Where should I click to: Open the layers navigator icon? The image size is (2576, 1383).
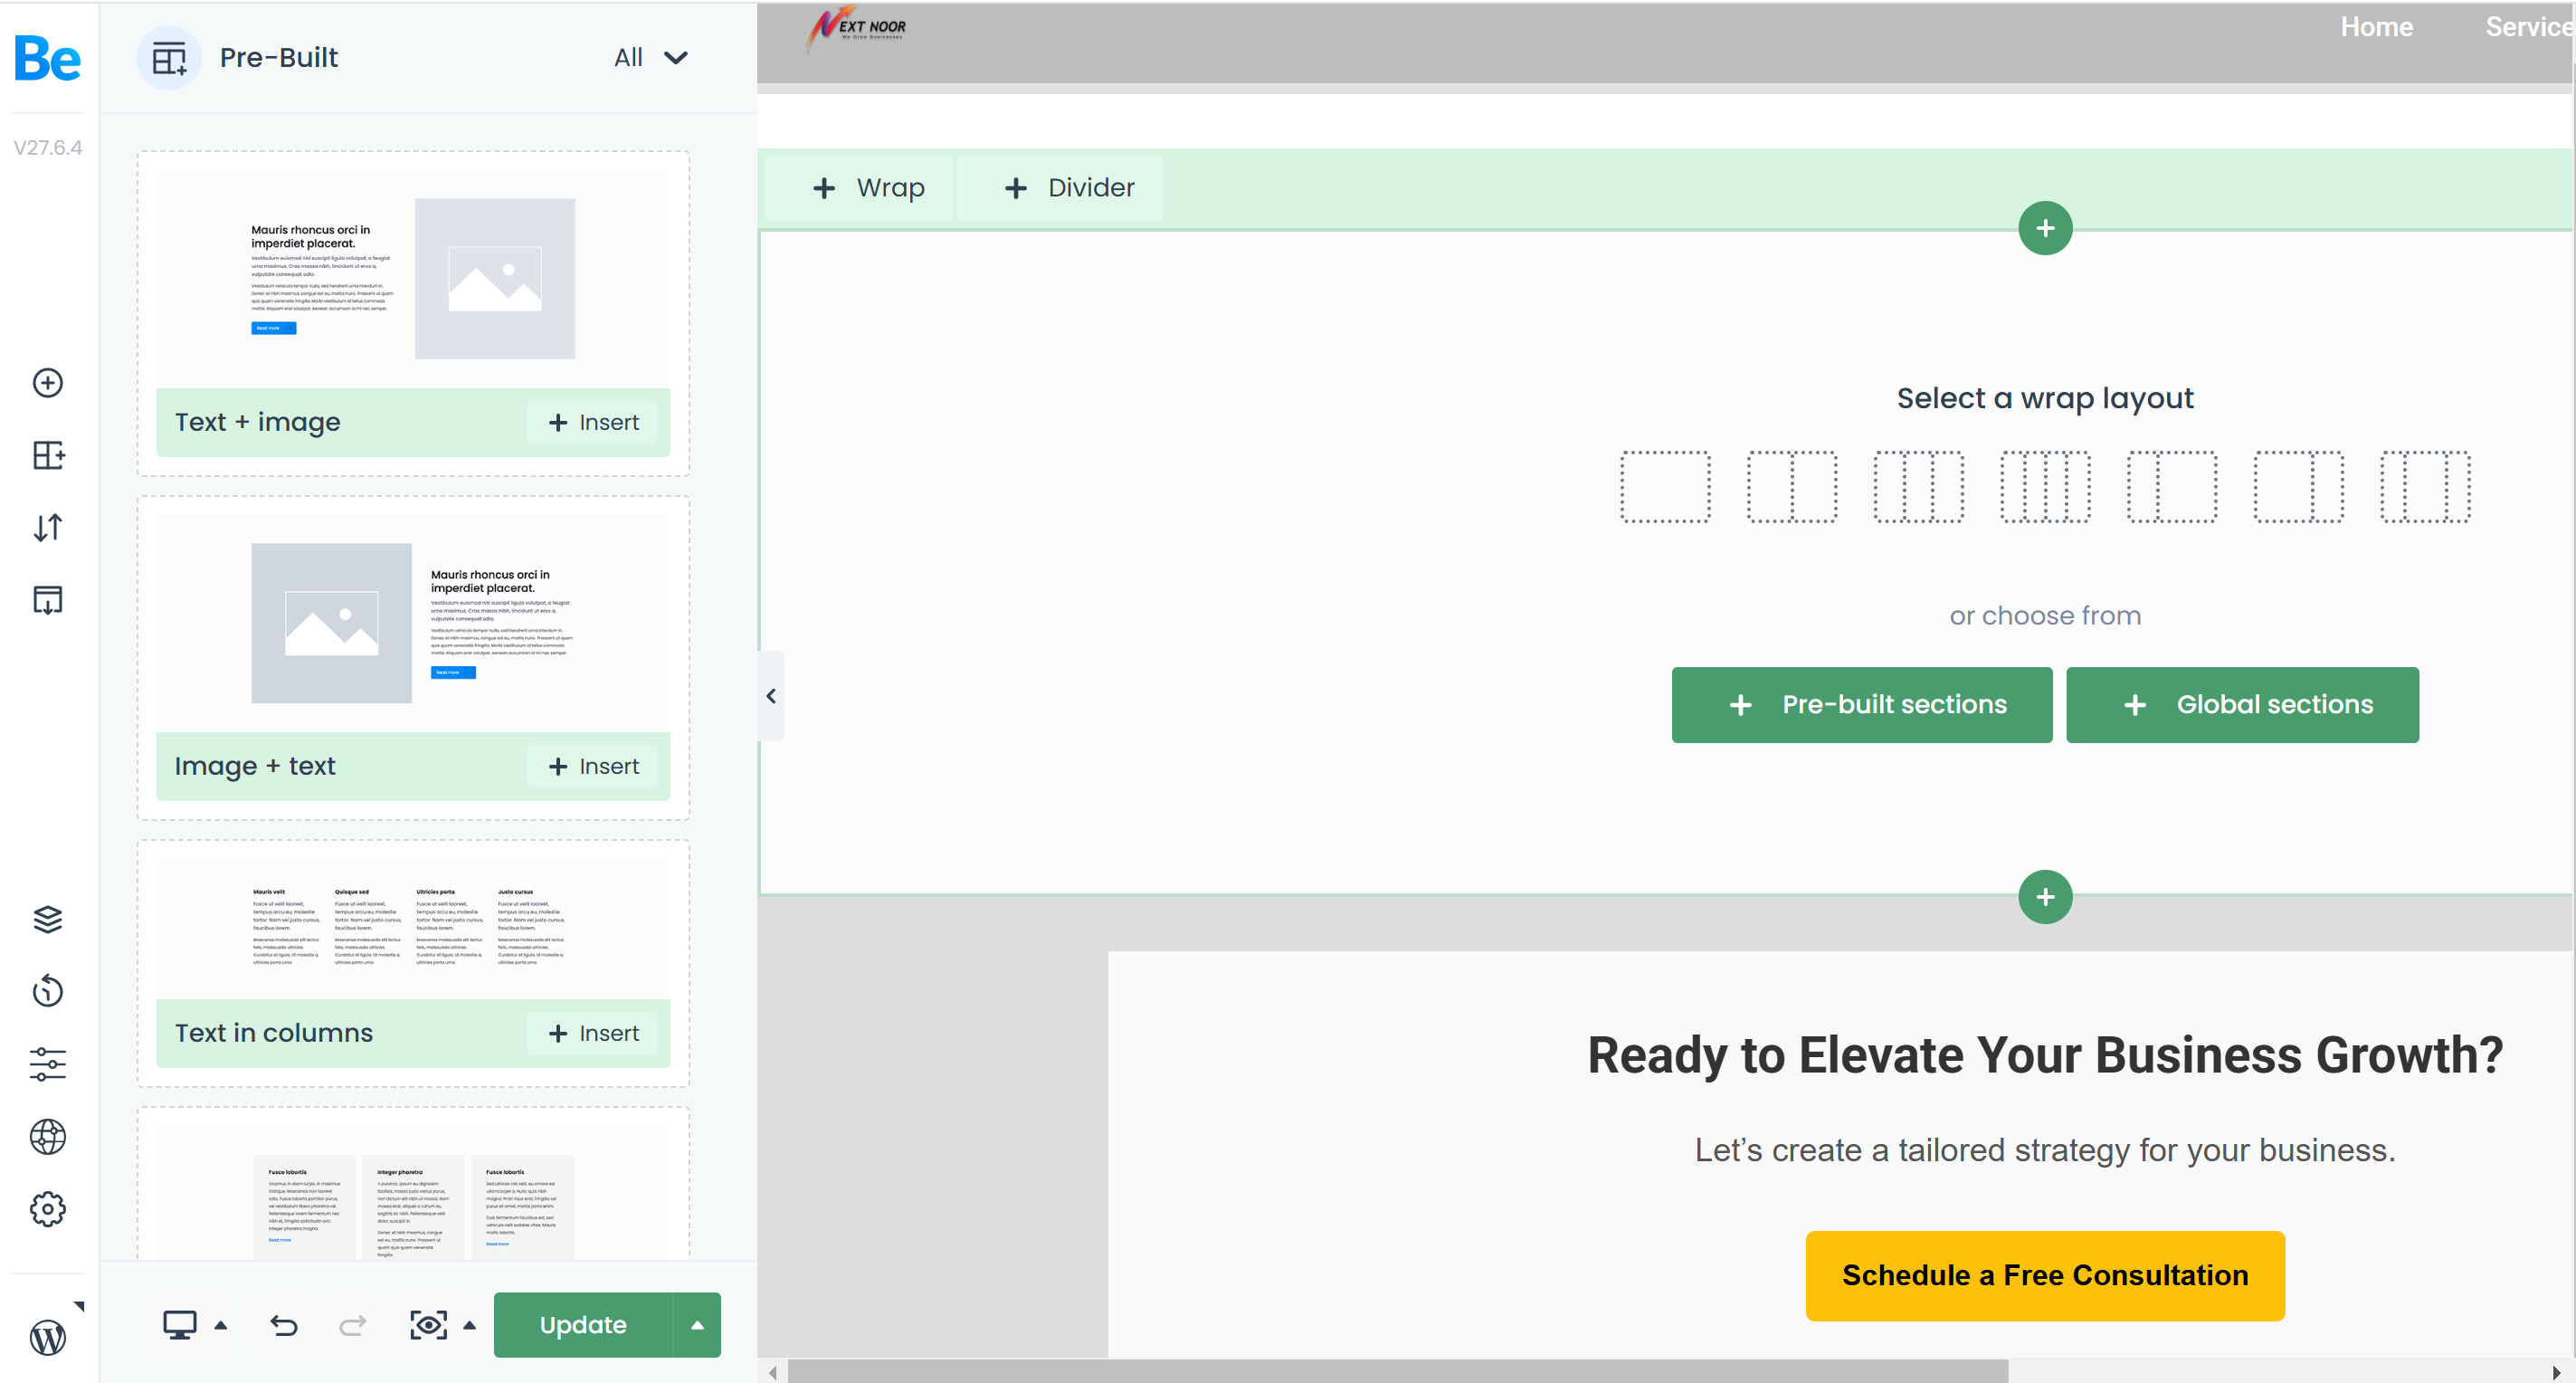point(48,919)
